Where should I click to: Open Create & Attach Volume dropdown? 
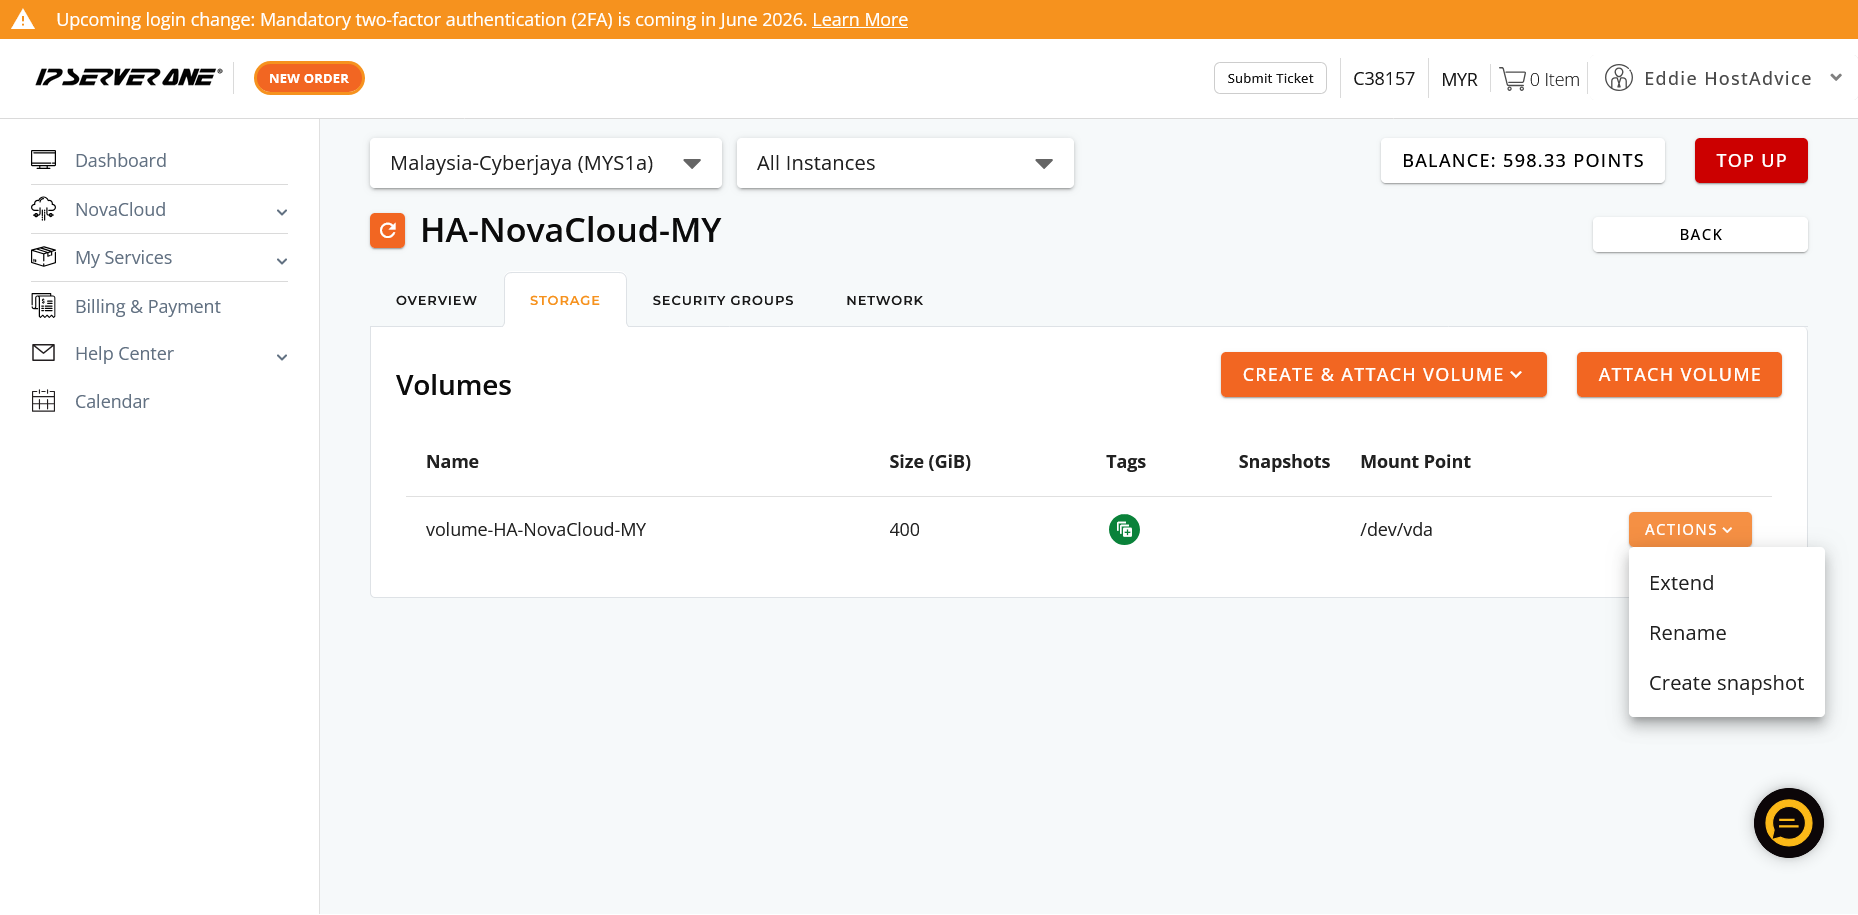(1384, 375)
